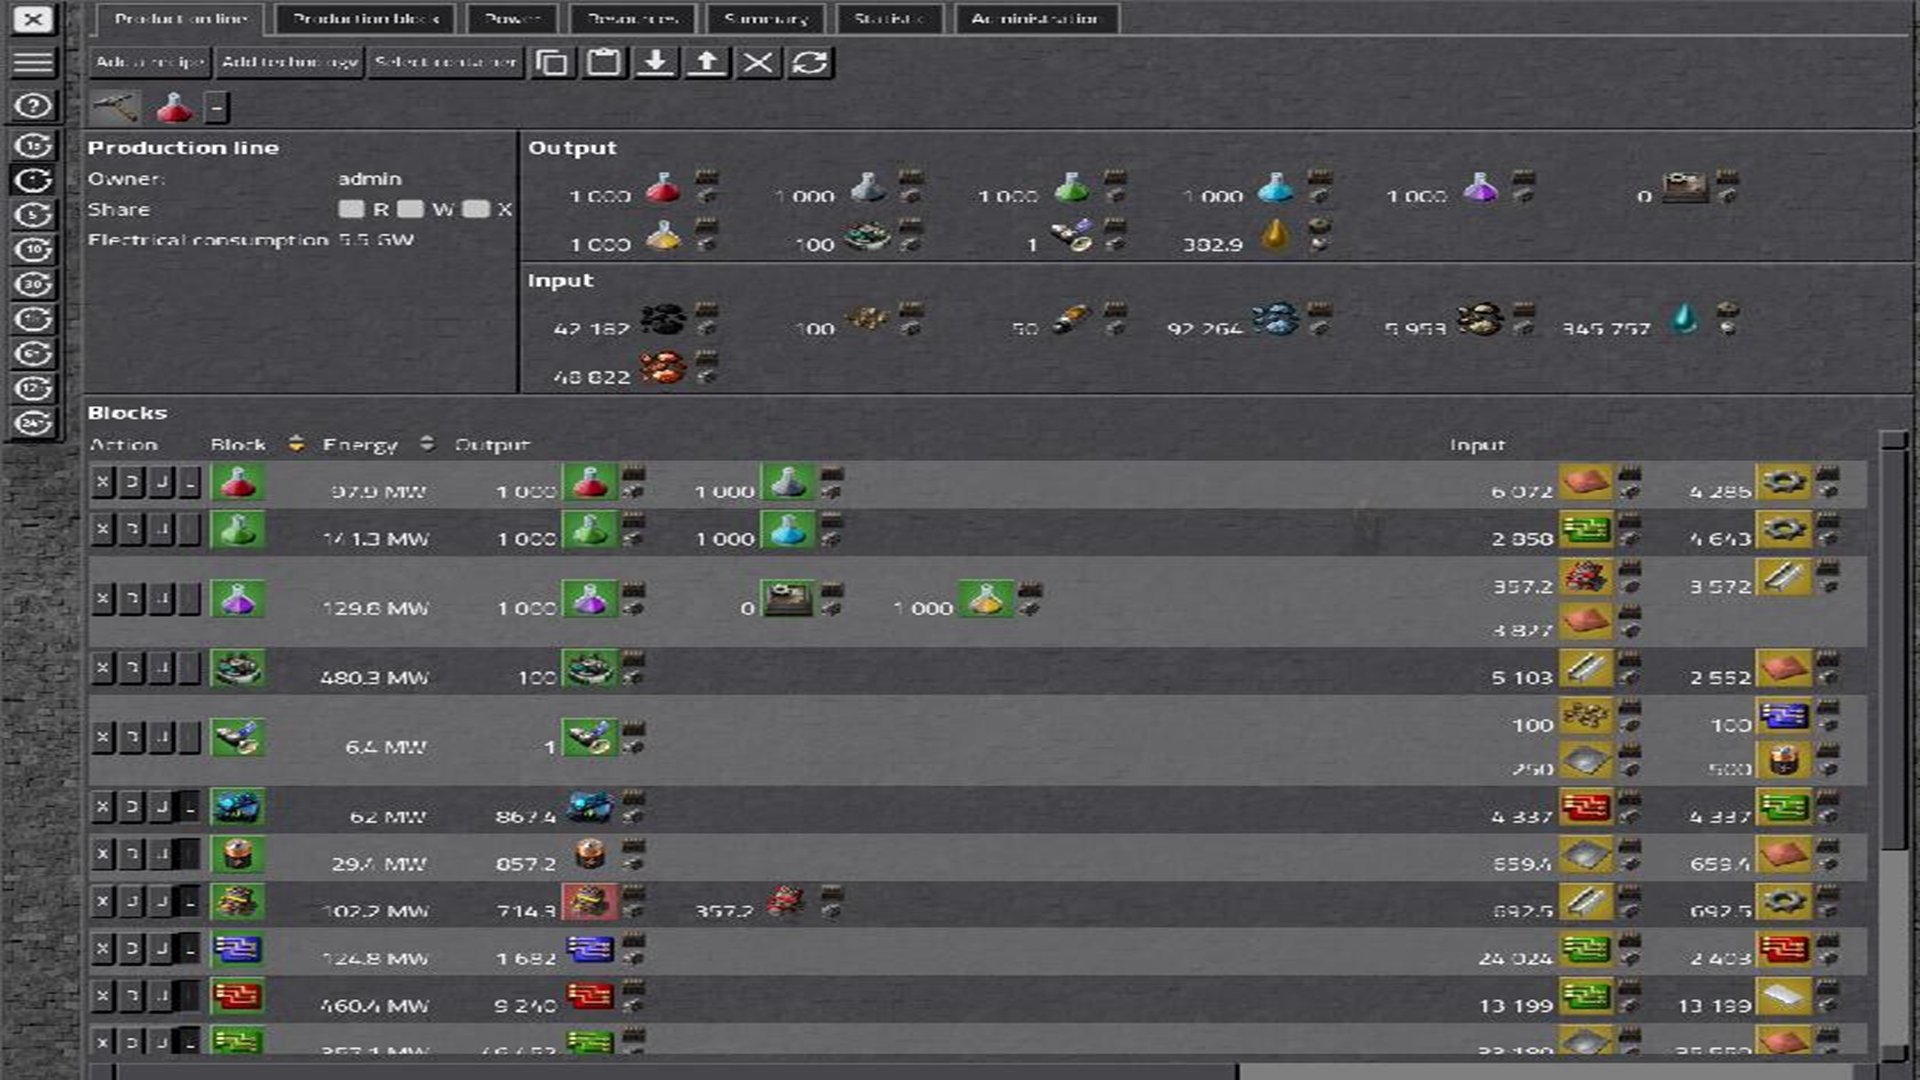
Task: Click the upload/export arrow icon
Action: point(706,63)
